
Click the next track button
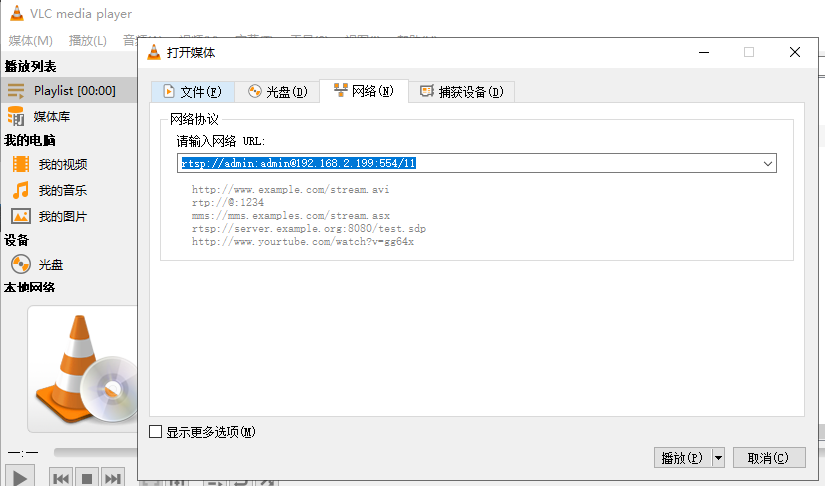(113, 478)
